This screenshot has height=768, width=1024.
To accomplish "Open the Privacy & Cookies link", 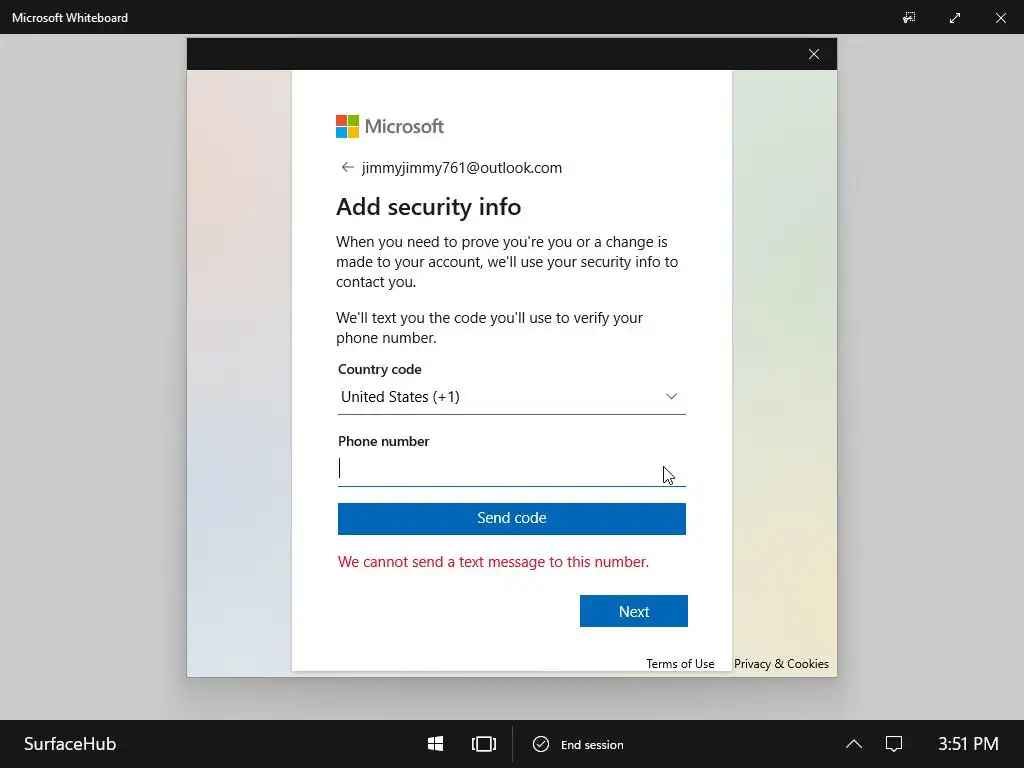I will 781,664.
